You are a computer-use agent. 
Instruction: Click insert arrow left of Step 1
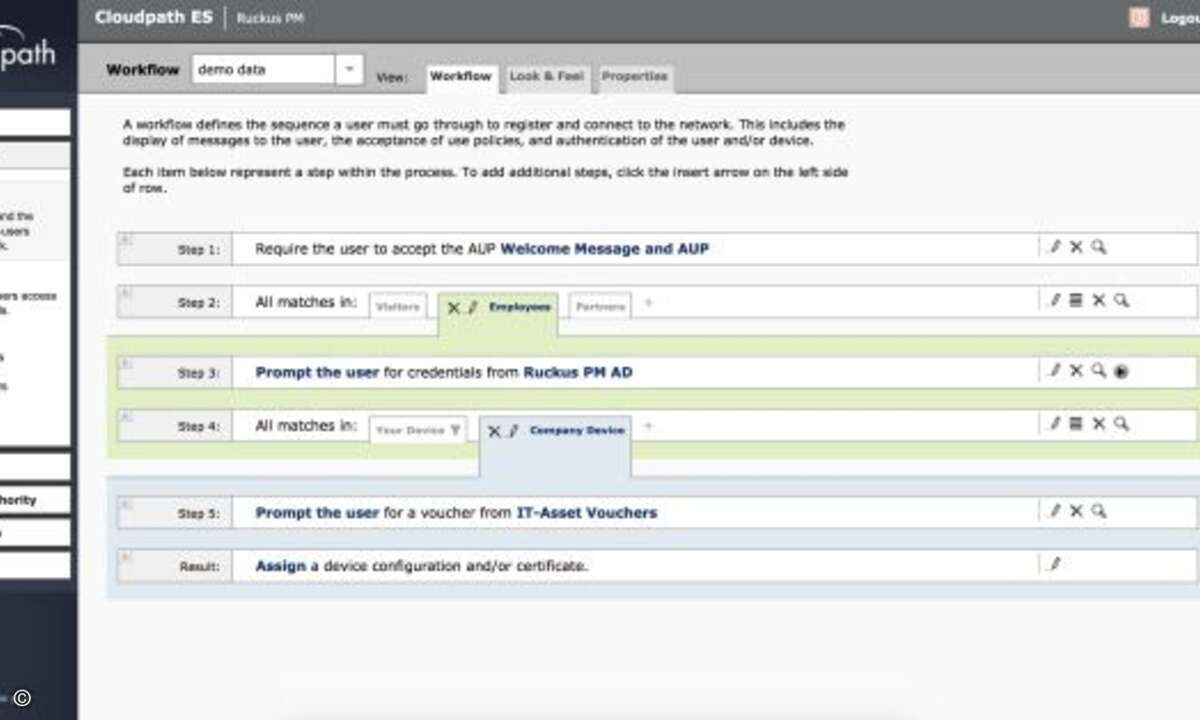[125, 240]
